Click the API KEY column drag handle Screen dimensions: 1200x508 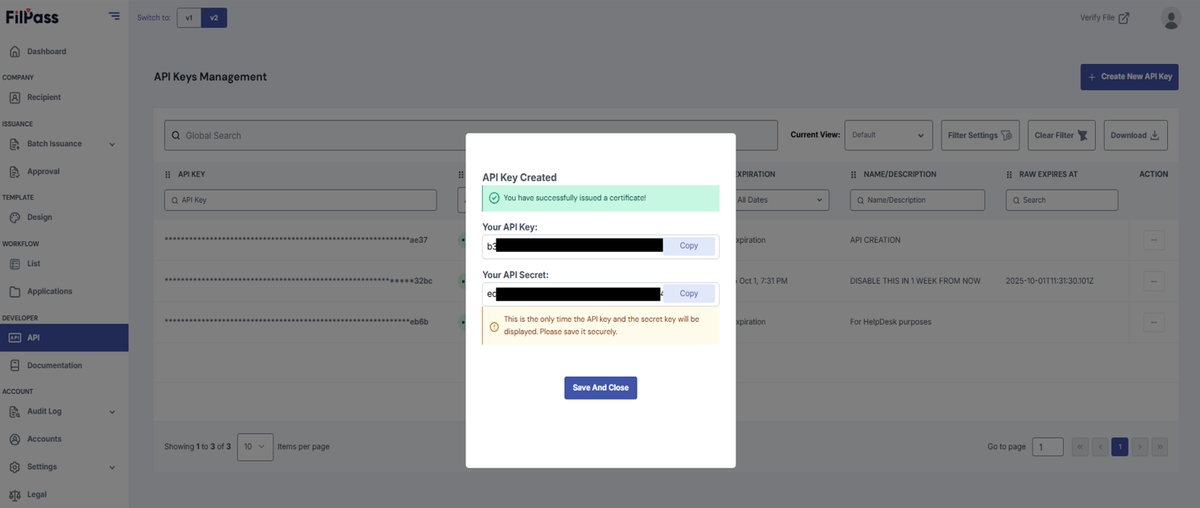[x=168, y=174]
